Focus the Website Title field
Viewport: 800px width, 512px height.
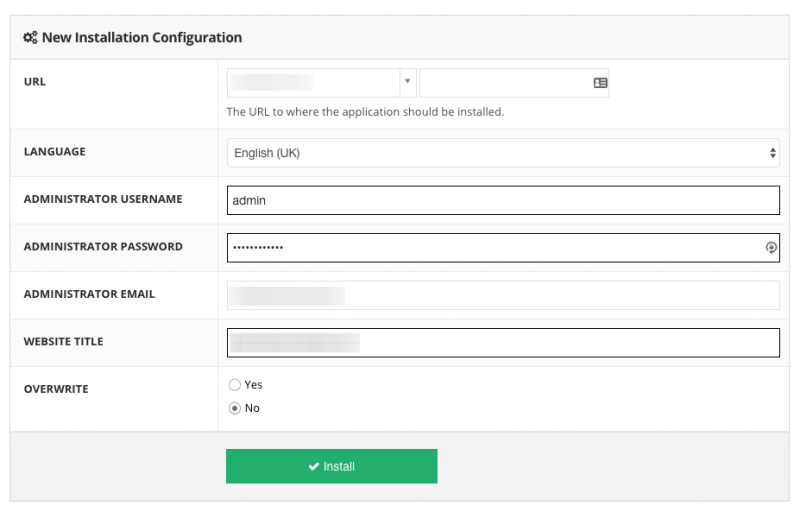[503, 343]
